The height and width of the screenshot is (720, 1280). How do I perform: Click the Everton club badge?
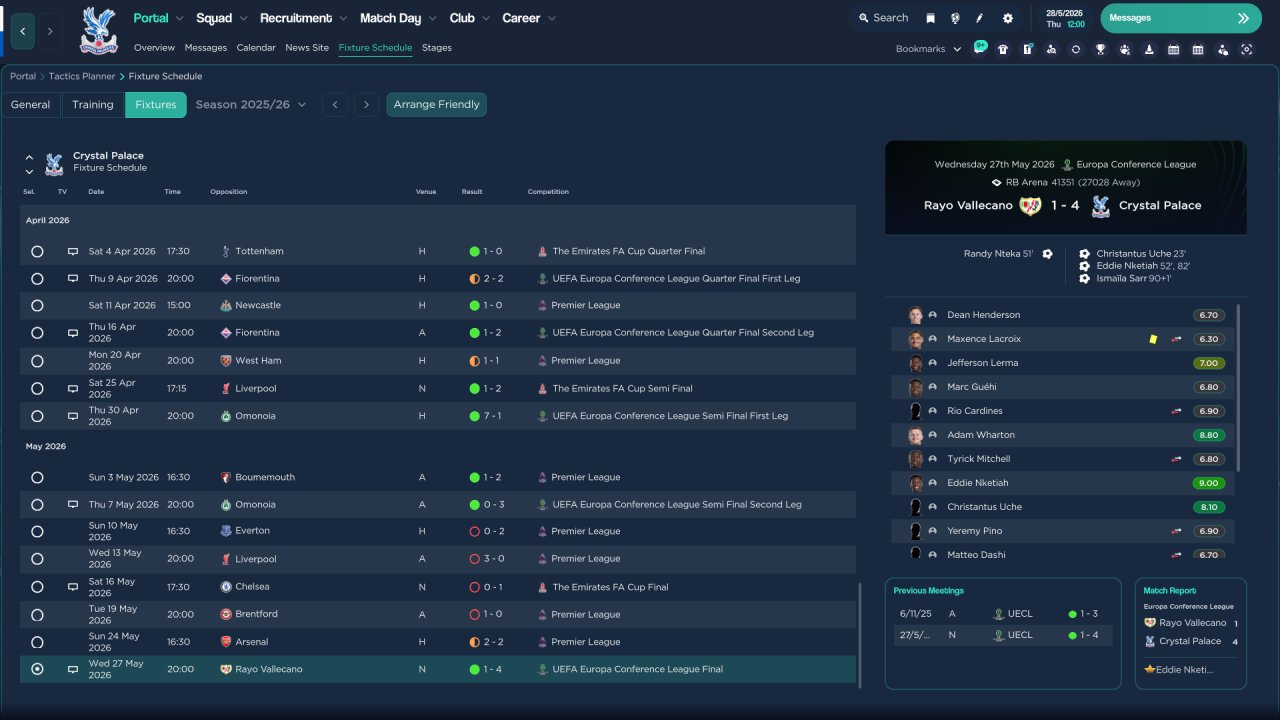point(226,531)
